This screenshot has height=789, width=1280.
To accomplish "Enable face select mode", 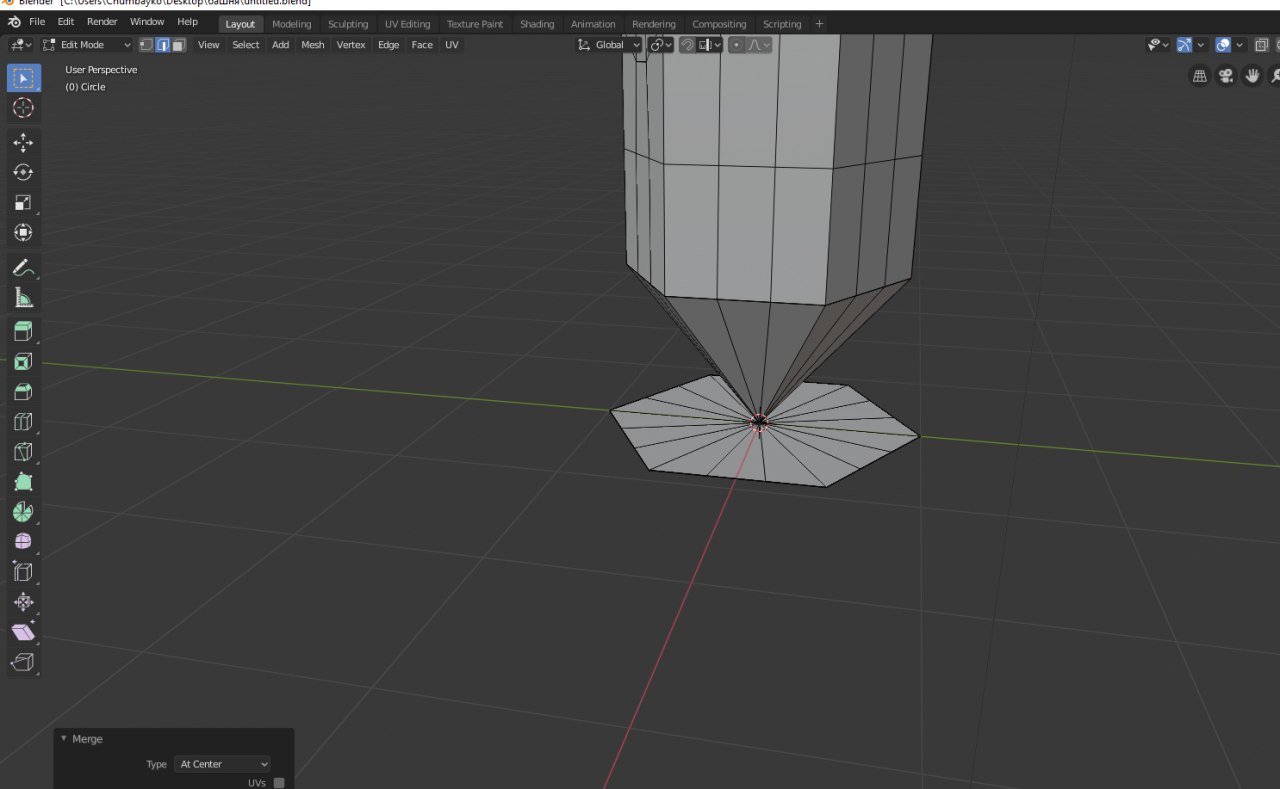I will tap(179, 45).
